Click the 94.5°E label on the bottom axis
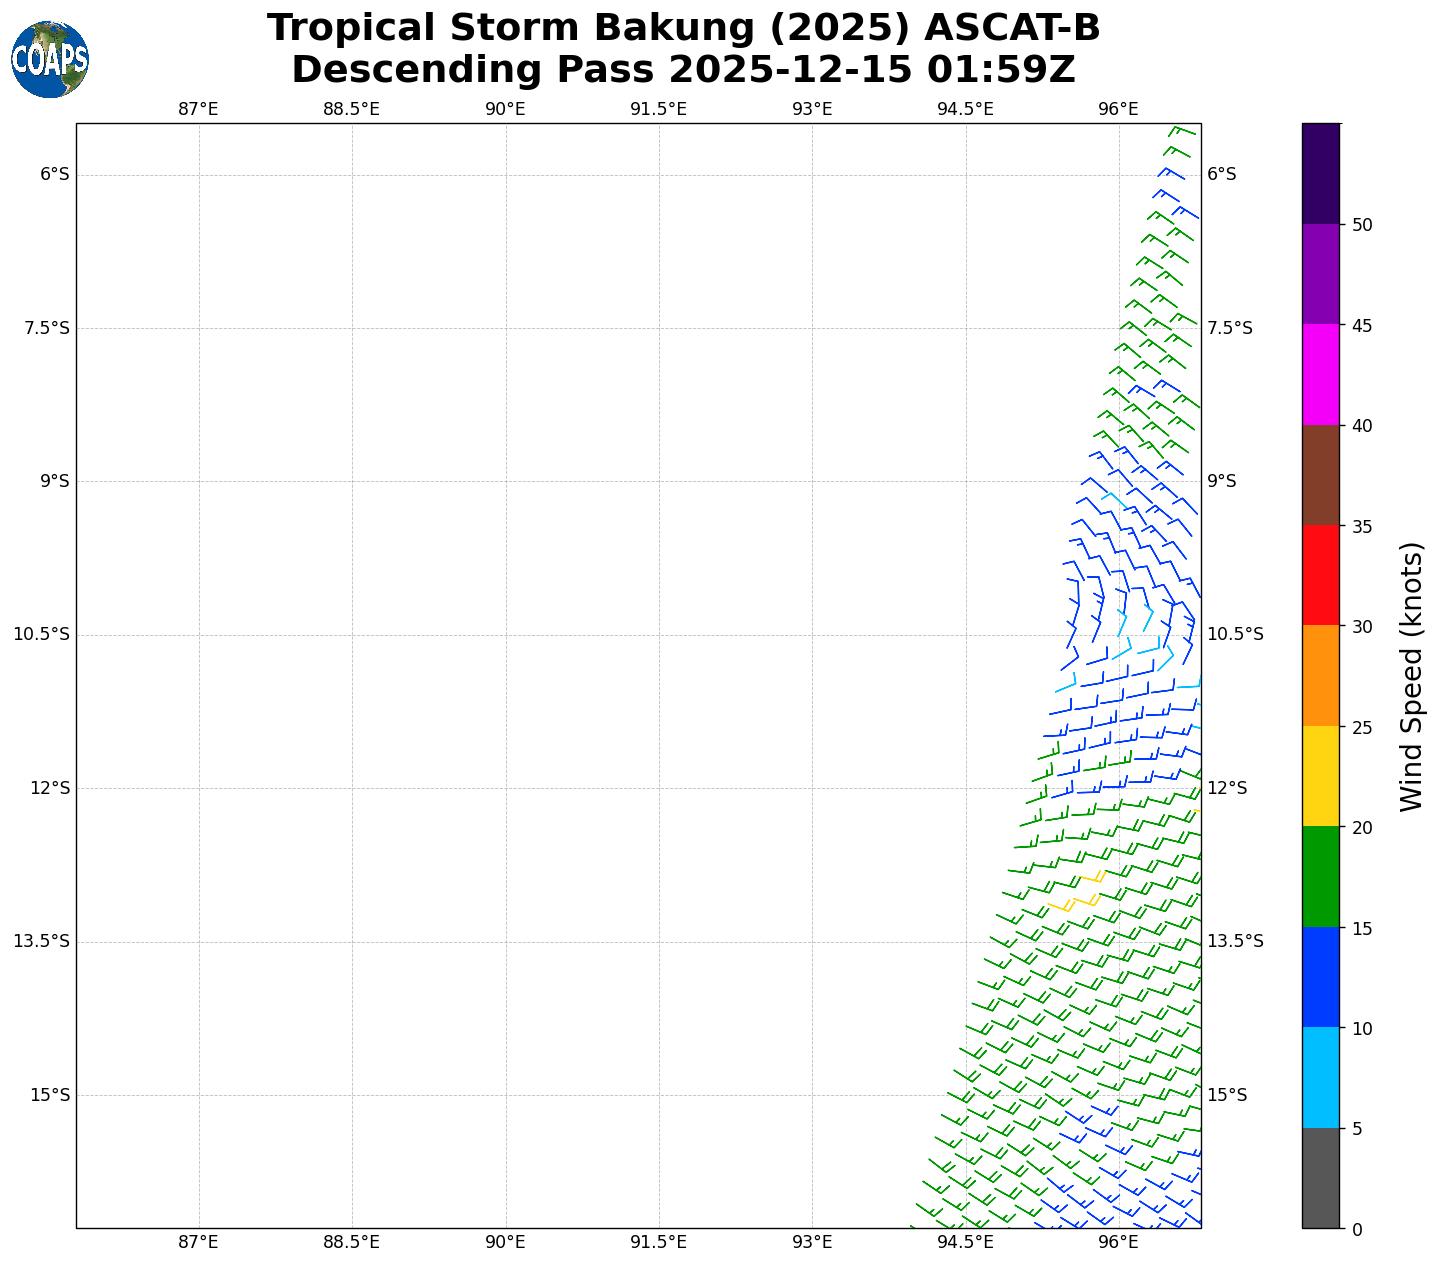This screenshot has height=1264, width=1440. [x=965, y=1242]
